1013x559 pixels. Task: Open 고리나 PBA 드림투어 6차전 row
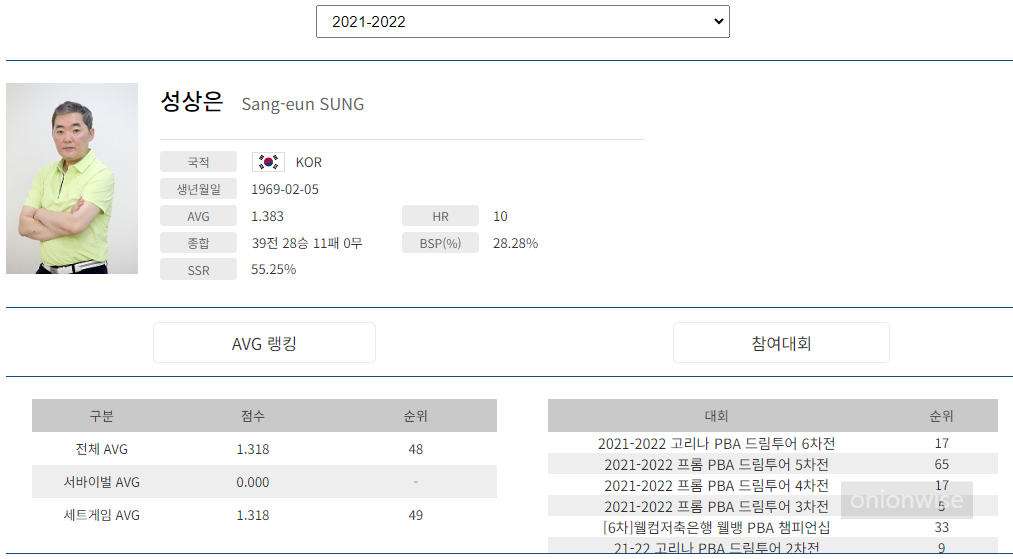click(773, 443)
